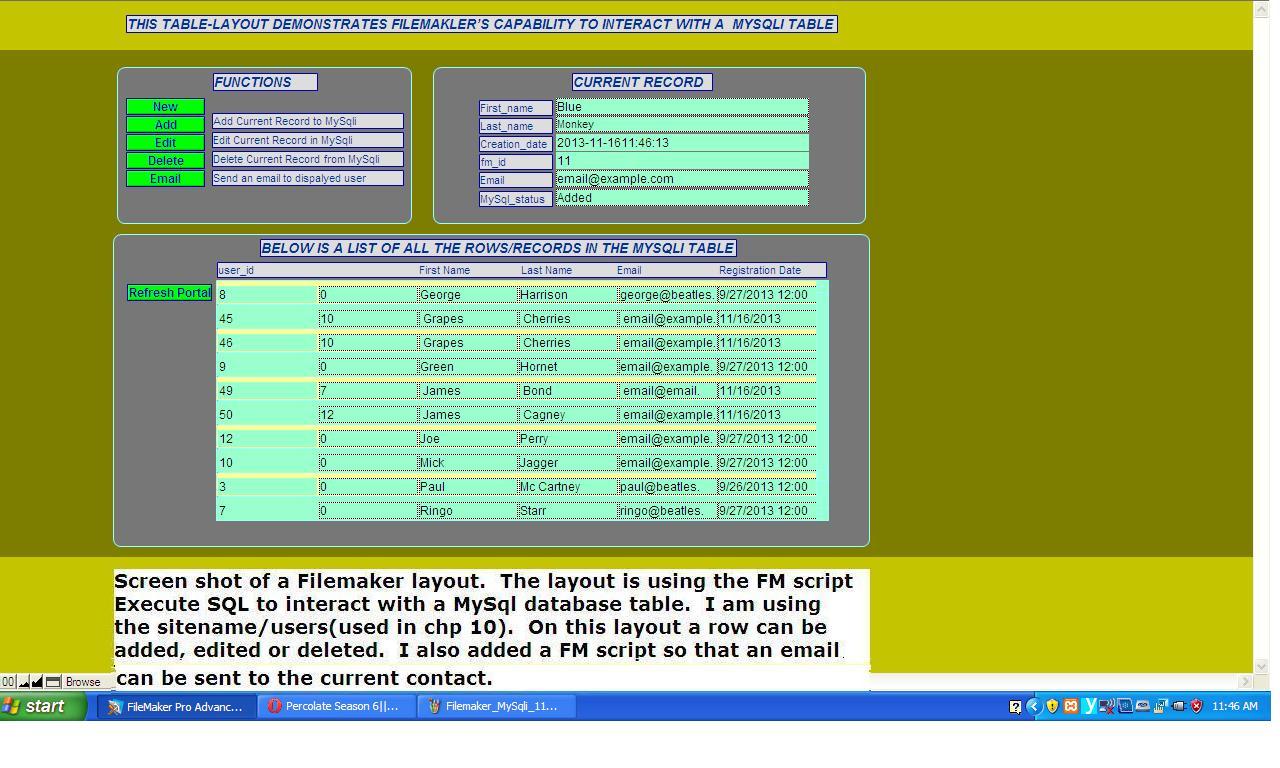Click the 'Ringo' first name cell
The width and height of the screenshot is (1280, 768).
click(x=467, y=511)
